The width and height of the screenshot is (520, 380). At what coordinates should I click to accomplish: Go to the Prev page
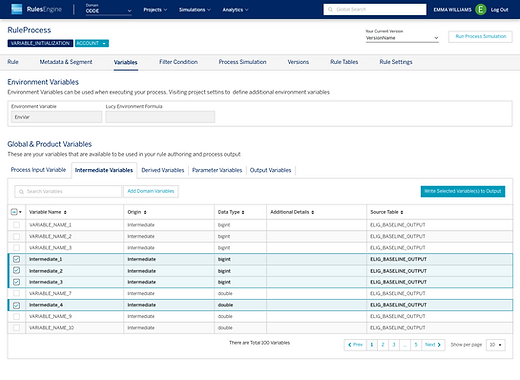[x=355, y=345]
